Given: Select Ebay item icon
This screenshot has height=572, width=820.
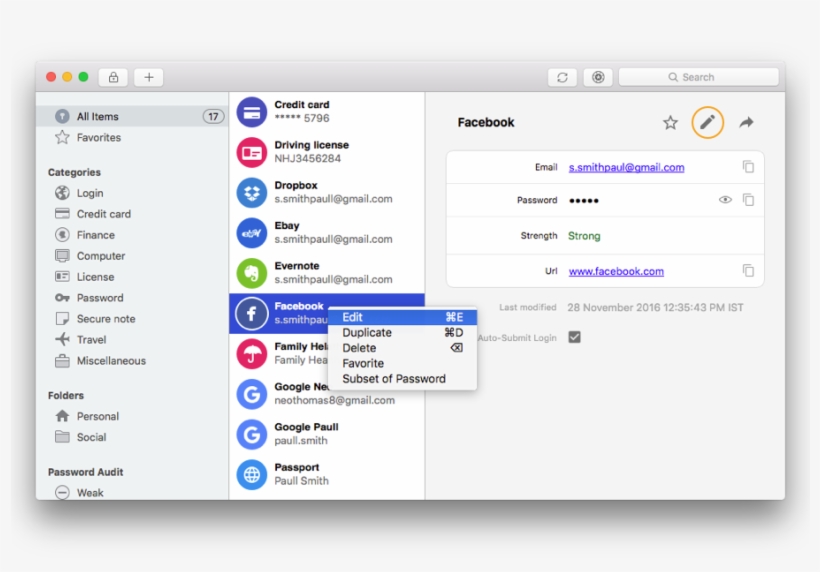Looking at the screenshot, I should pyautogui.click(x=252, y=233).
